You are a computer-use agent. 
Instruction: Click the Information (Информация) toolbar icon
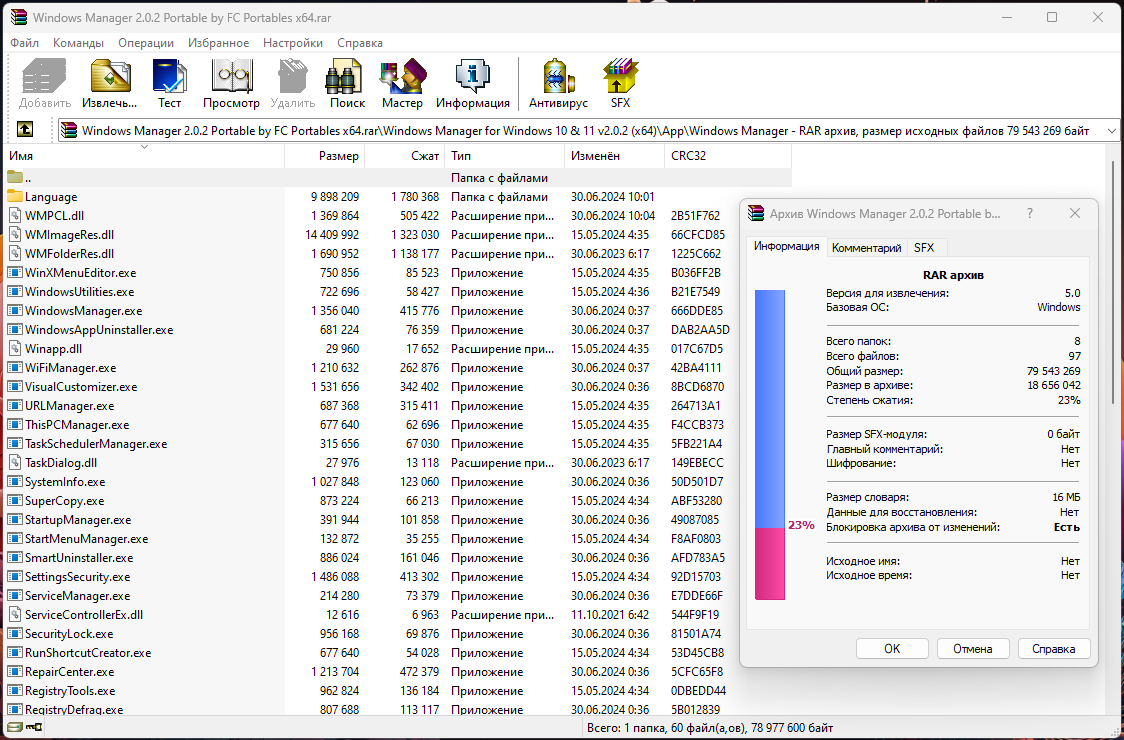[472, 82]
